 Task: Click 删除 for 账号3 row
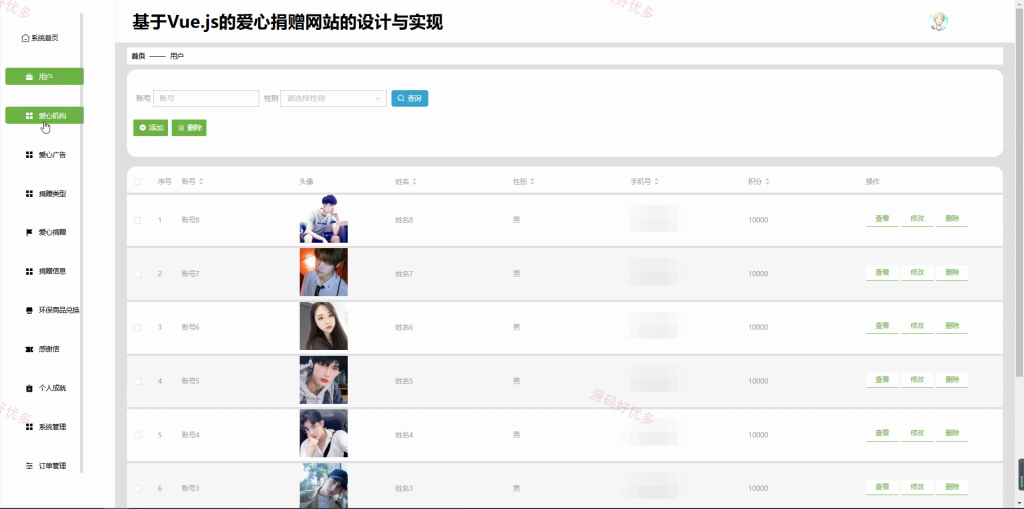(952, 487)
